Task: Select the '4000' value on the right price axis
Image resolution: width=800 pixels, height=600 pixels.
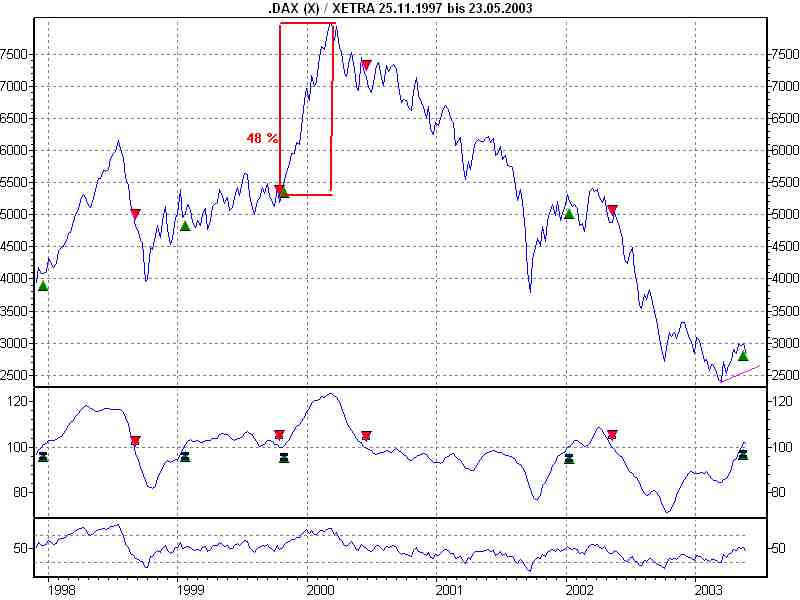Action: (785, 279)
